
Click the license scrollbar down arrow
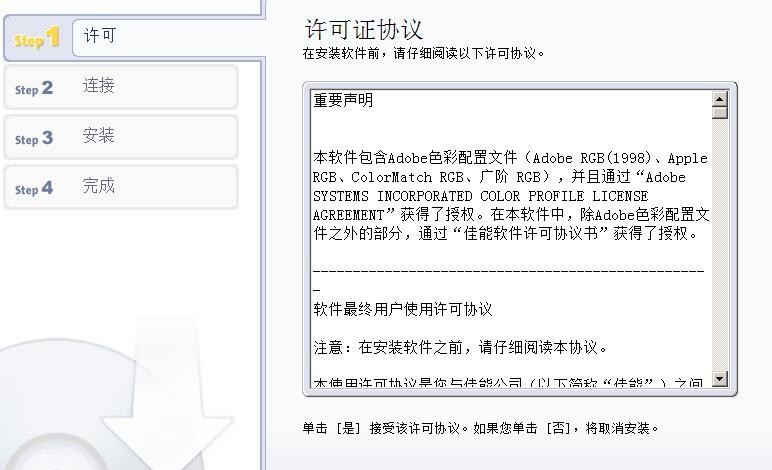[x=720, y=379]
